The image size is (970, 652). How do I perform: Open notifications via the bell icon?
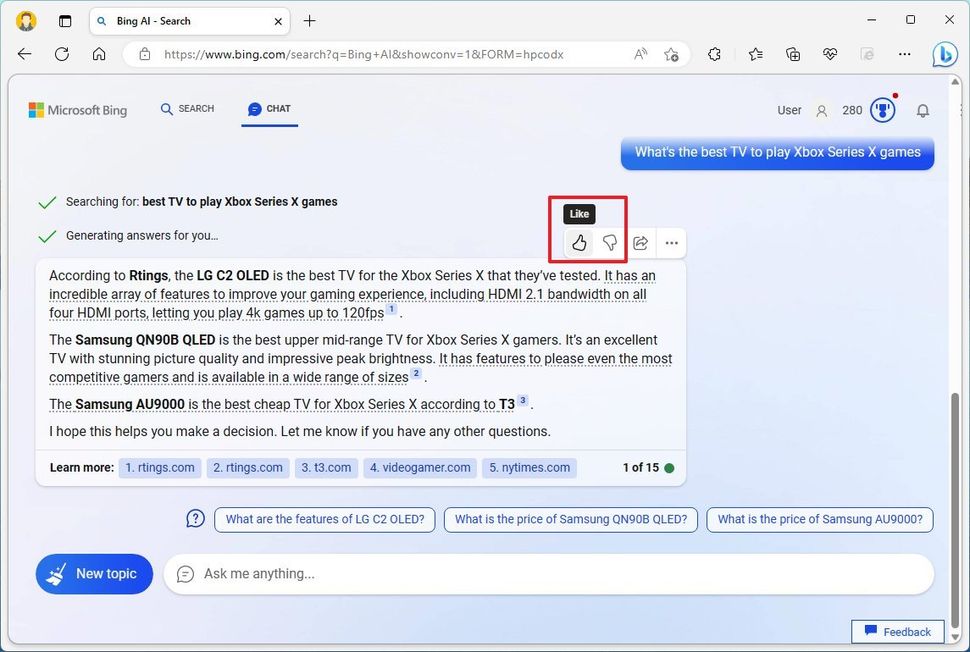pos(923,110)
